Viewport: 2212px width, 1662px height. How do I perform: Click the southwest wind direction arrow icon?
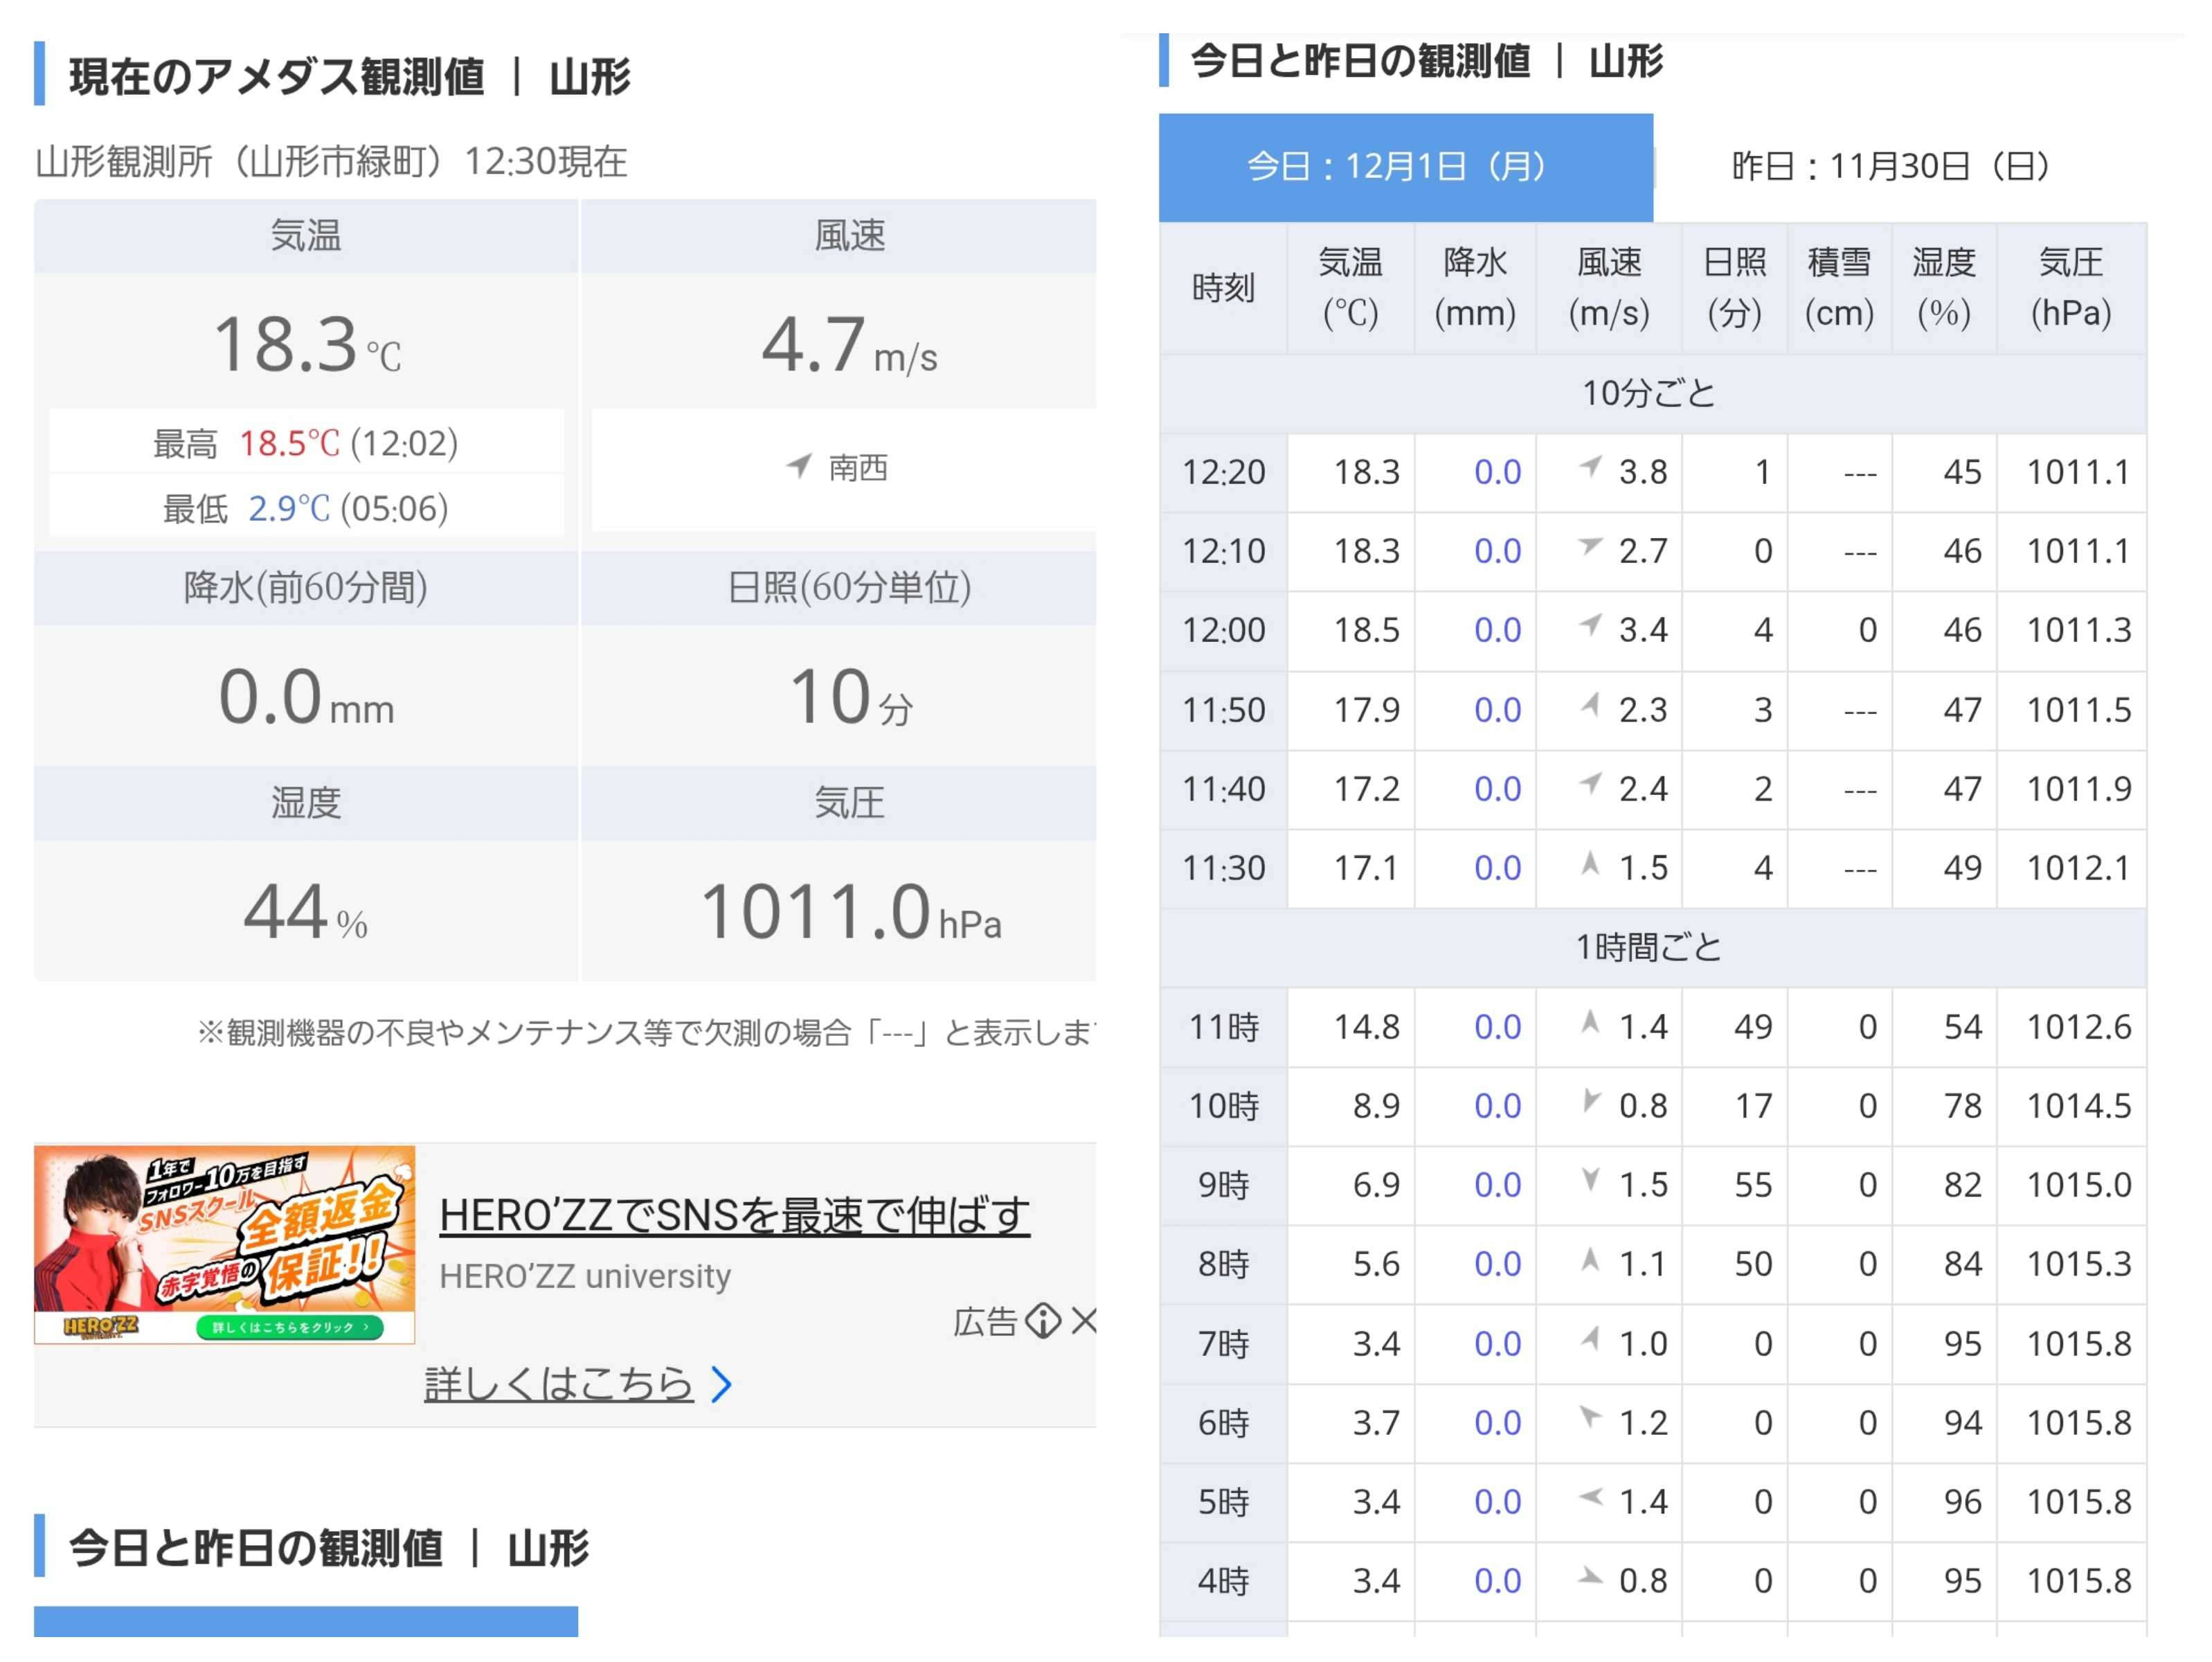point(798,465)
